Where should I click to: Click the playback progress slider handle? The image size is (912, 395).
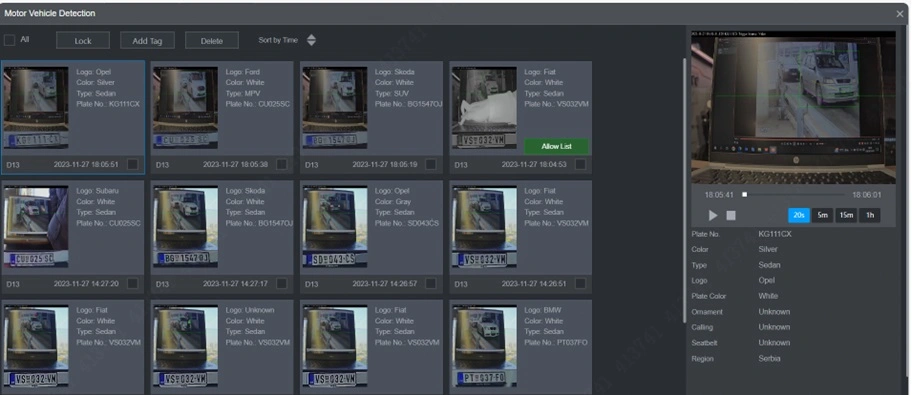pos(744,195)
